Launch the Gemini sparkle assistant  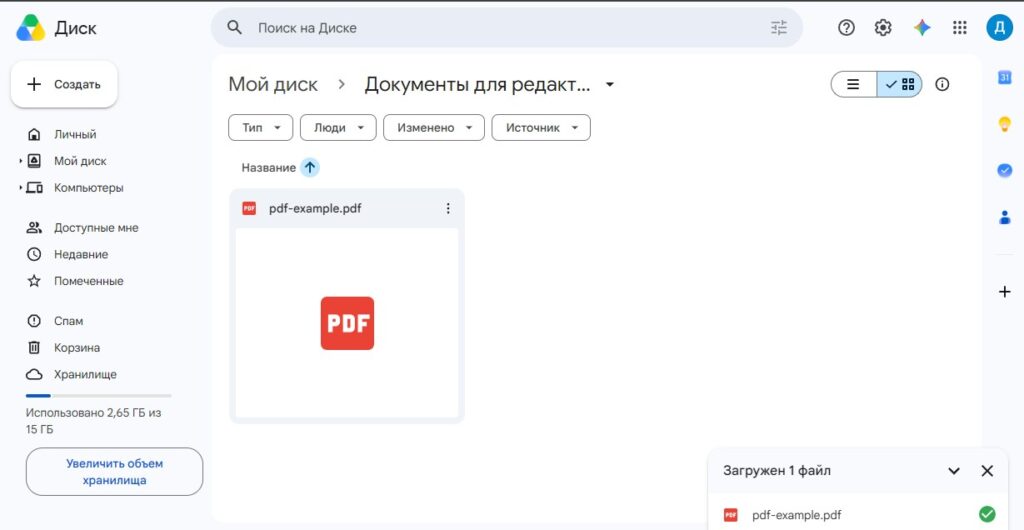pyautogui.click(x=922, y=27)
